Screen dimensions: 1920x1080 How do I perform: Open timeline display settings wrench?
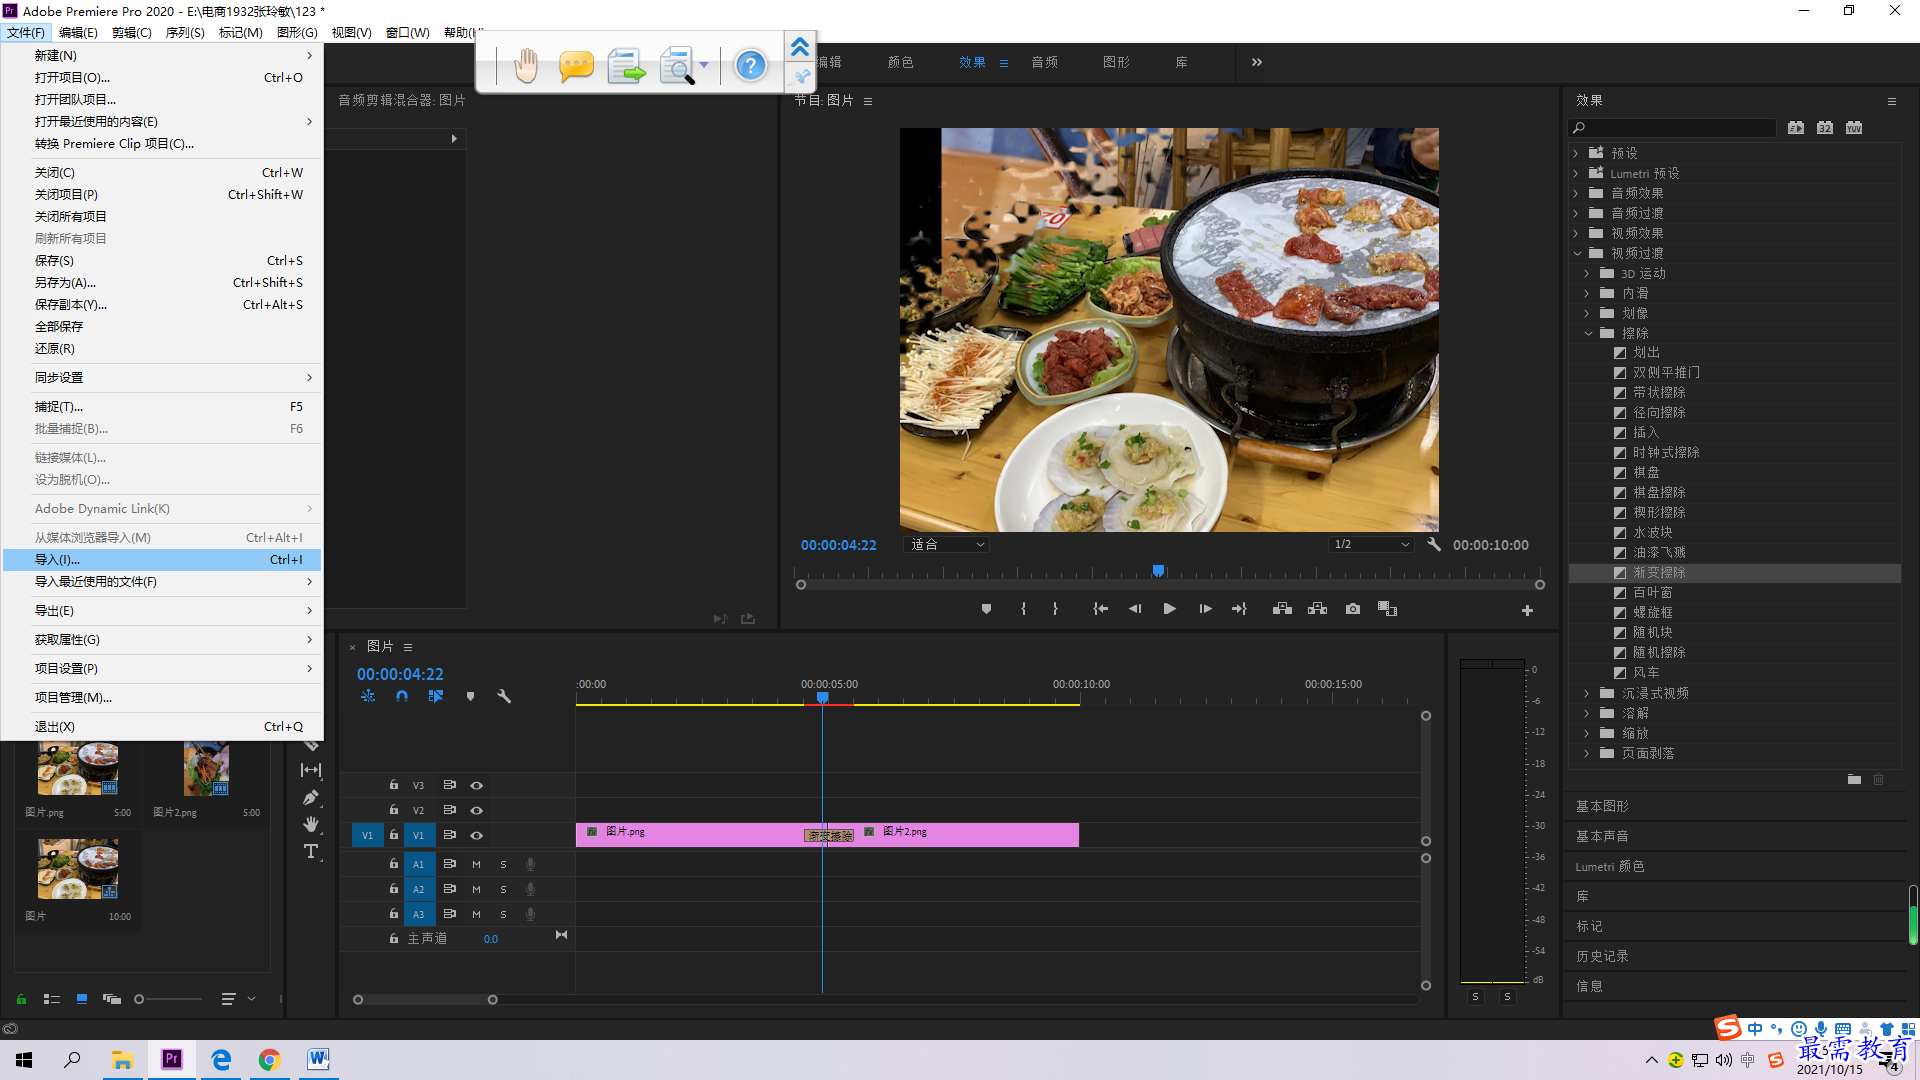pos(504,696)
